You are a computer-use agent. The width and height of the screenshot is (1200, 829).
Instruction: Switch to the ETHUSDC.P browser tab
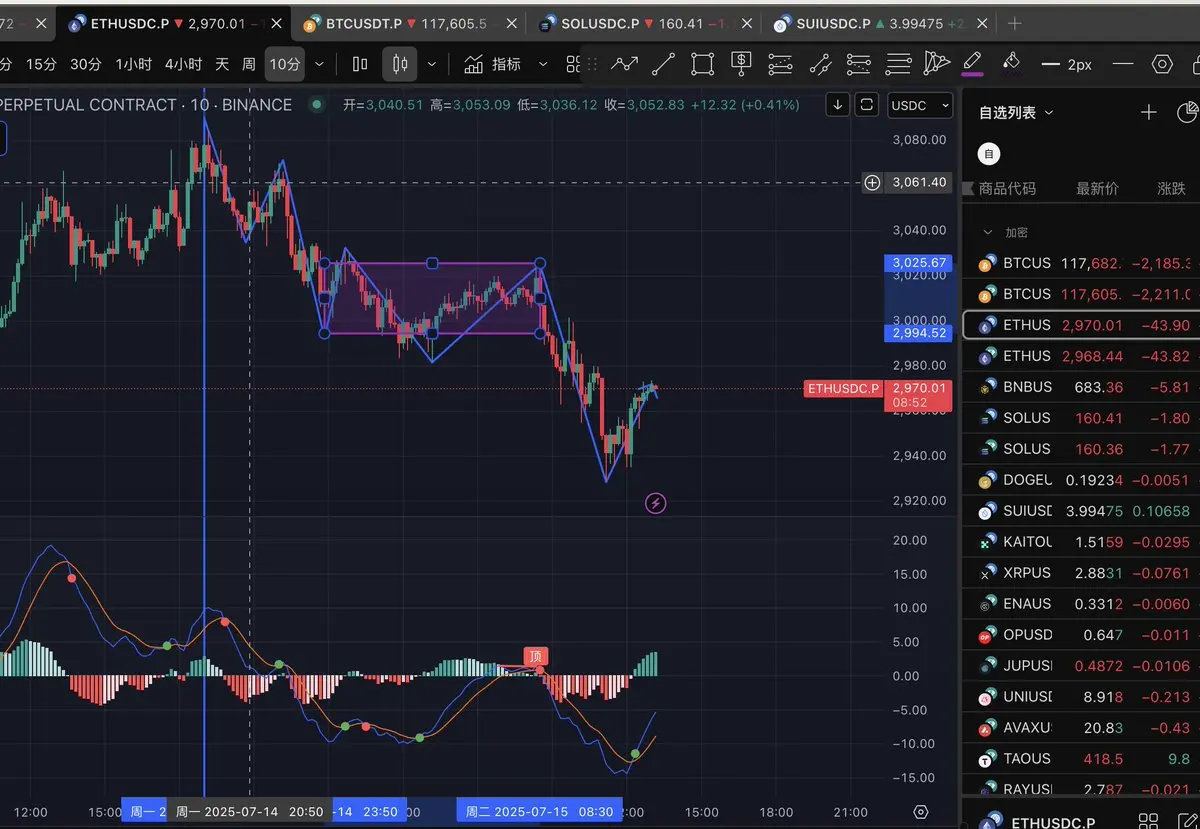click(x=172, y=23)
